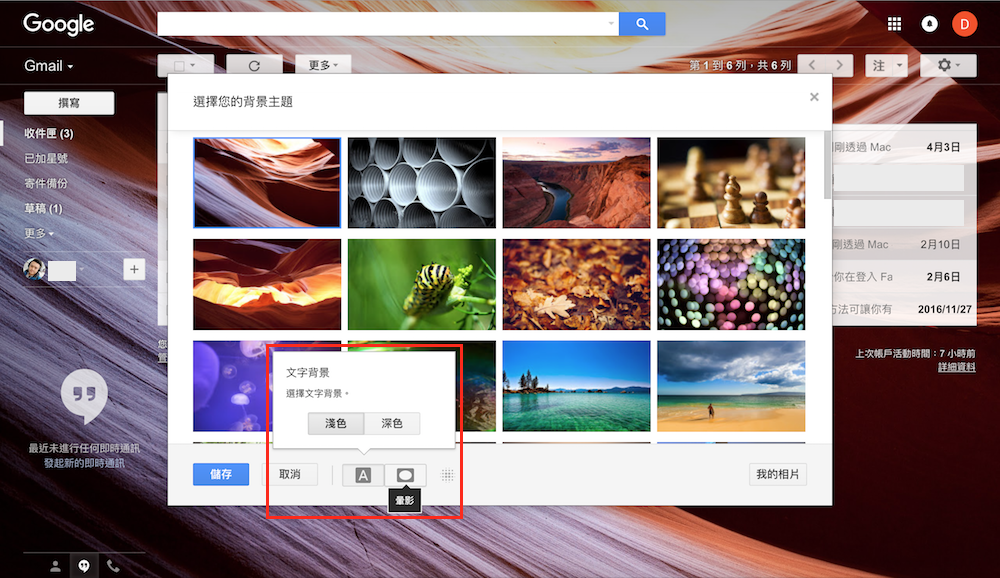The width and height of the screenshot is (1000, 578).
Task: Click the plus button beside the contact
Action: click(x=134, y=269)
